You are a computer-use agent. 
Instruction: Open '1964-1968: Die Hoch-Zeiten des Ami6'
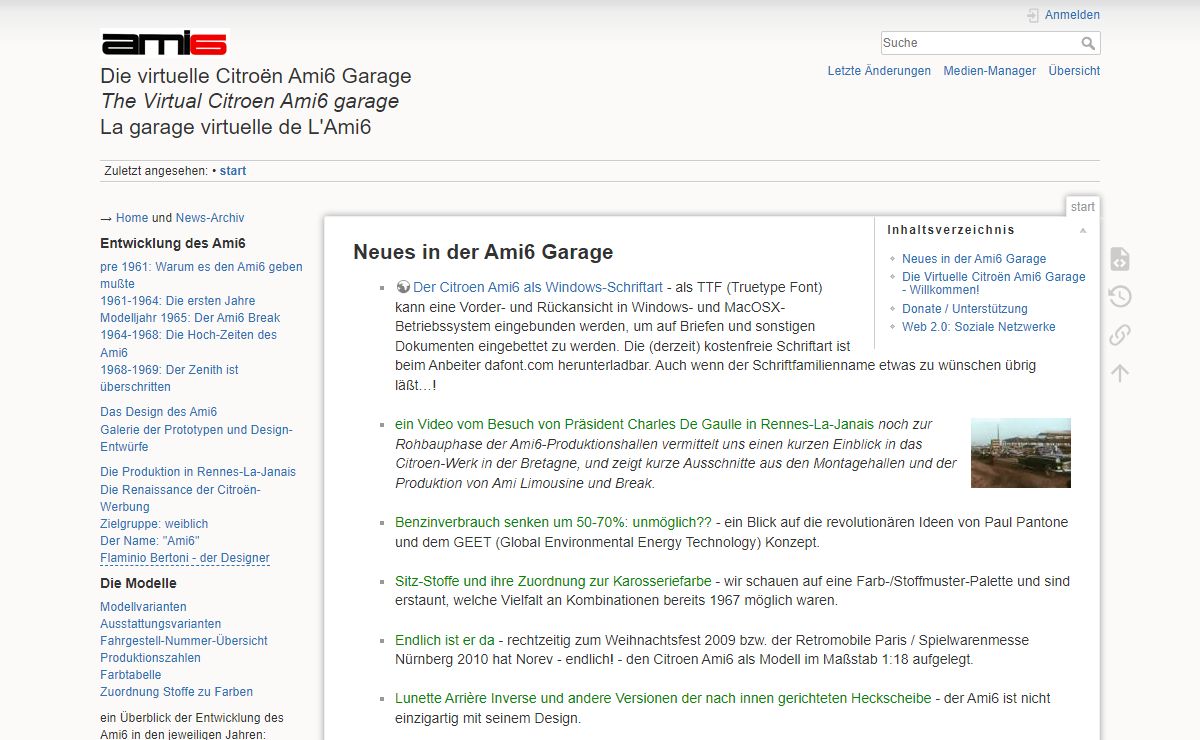pyautogui.click(x=188, y=344)
